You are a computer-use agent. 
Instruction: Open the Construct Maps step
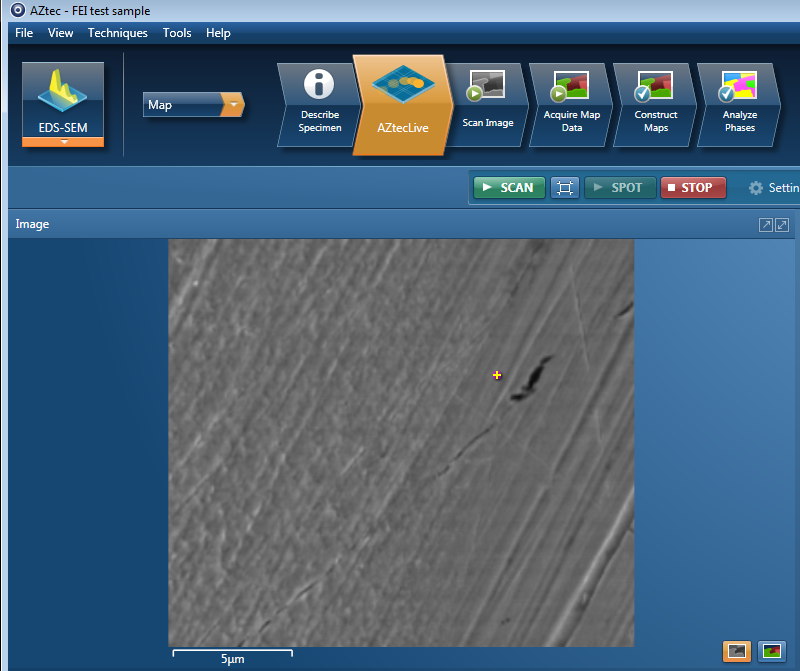point(656,105)
